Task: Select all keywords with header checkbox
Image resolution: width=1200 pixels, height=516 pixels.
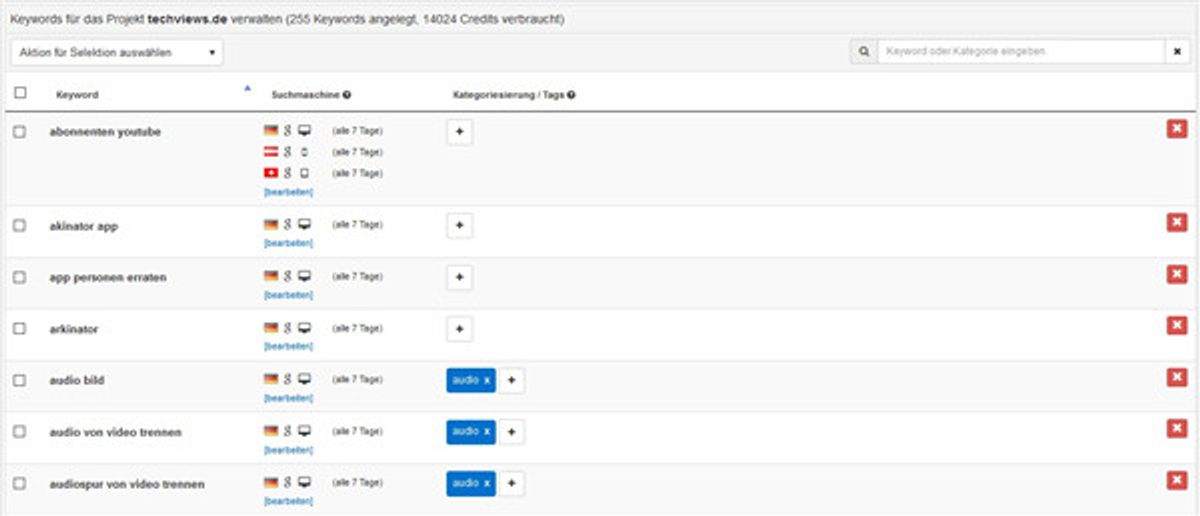Action: (x=21, y=93)
